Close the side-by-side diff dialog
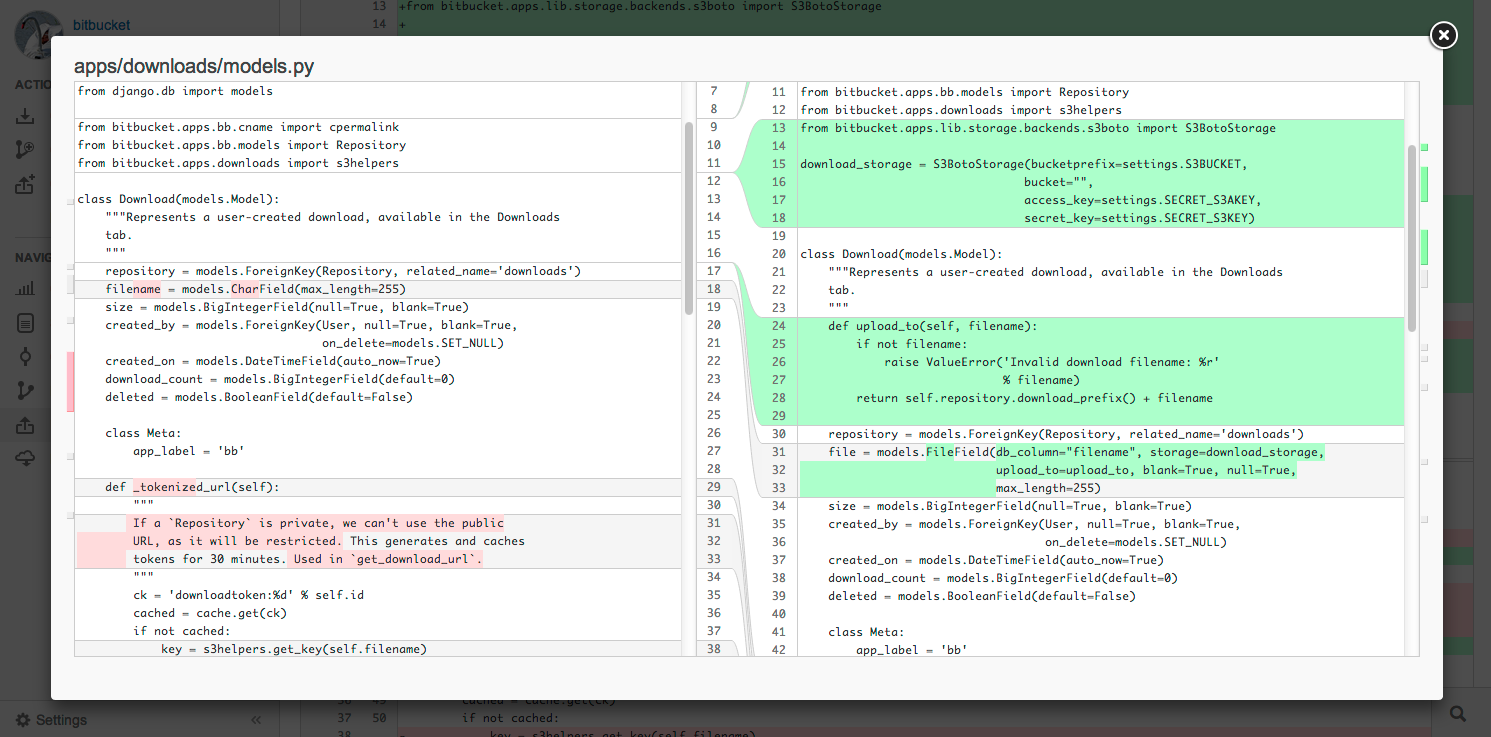This screenshot has height=737, width=1491. pos(1443,35)
